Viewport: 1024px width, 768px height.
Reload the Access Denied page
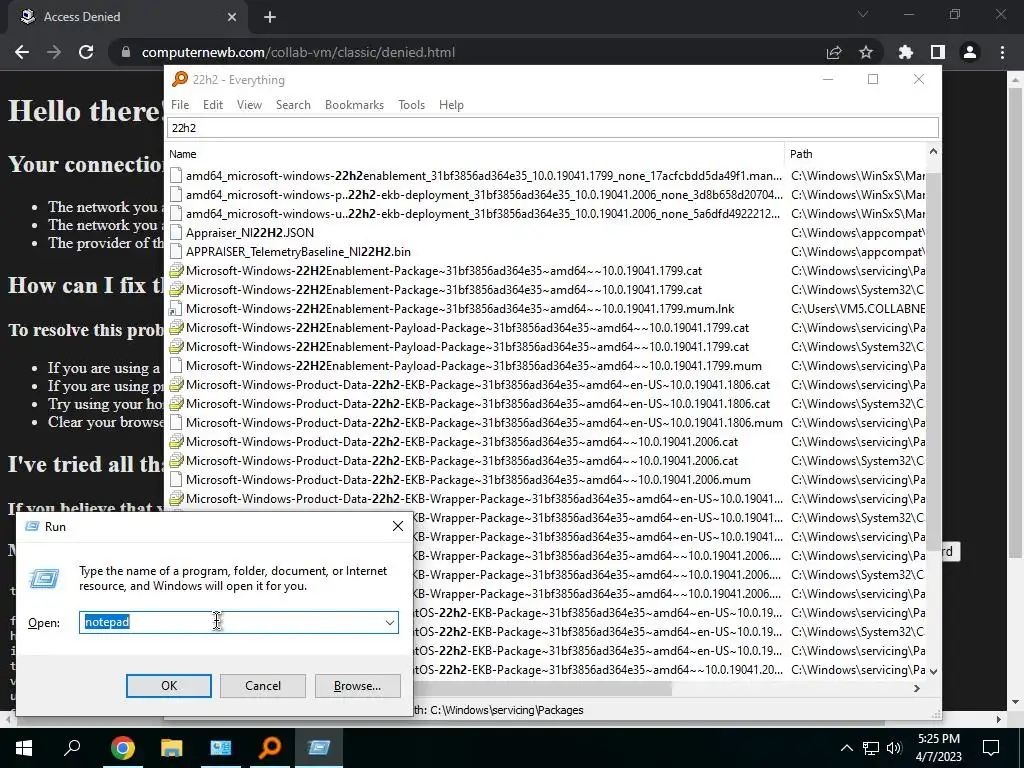click(86, 52)
